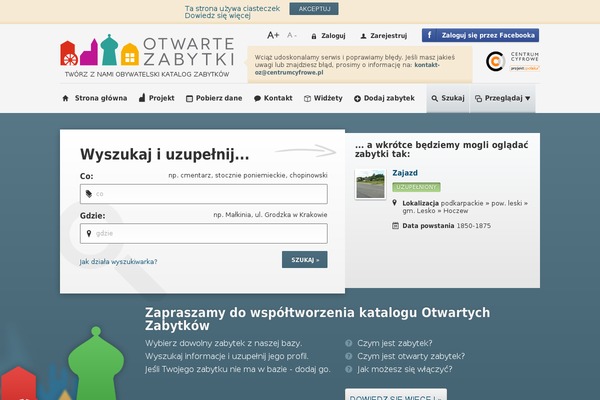Screen dimensions: 600x400
Task: Open the Pobierz dane menu item
Action: pyautogui.click(x=219, y=98)
